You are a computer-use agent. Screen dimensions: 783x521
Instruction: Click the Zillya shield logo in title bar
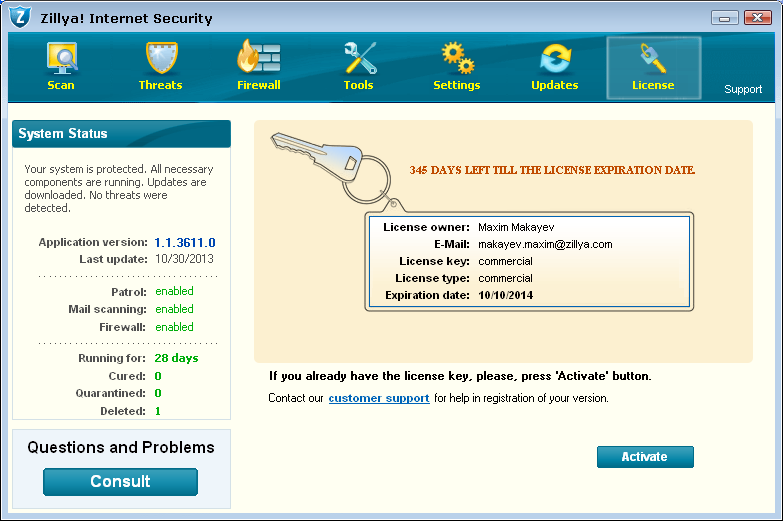(20, 17)
